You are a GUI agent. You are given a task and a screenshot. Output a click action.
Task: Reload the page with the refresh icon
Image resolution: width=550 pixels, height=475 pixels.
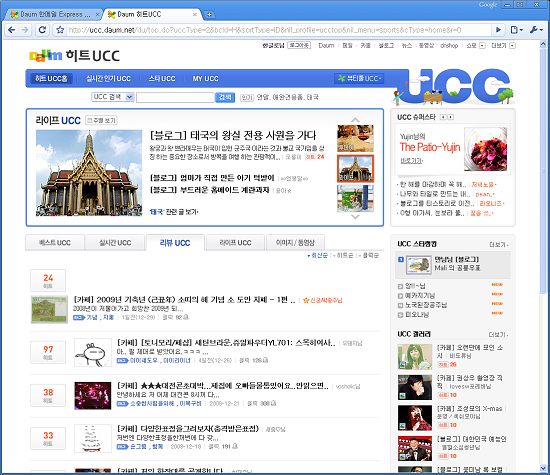(x=42, y=30)
